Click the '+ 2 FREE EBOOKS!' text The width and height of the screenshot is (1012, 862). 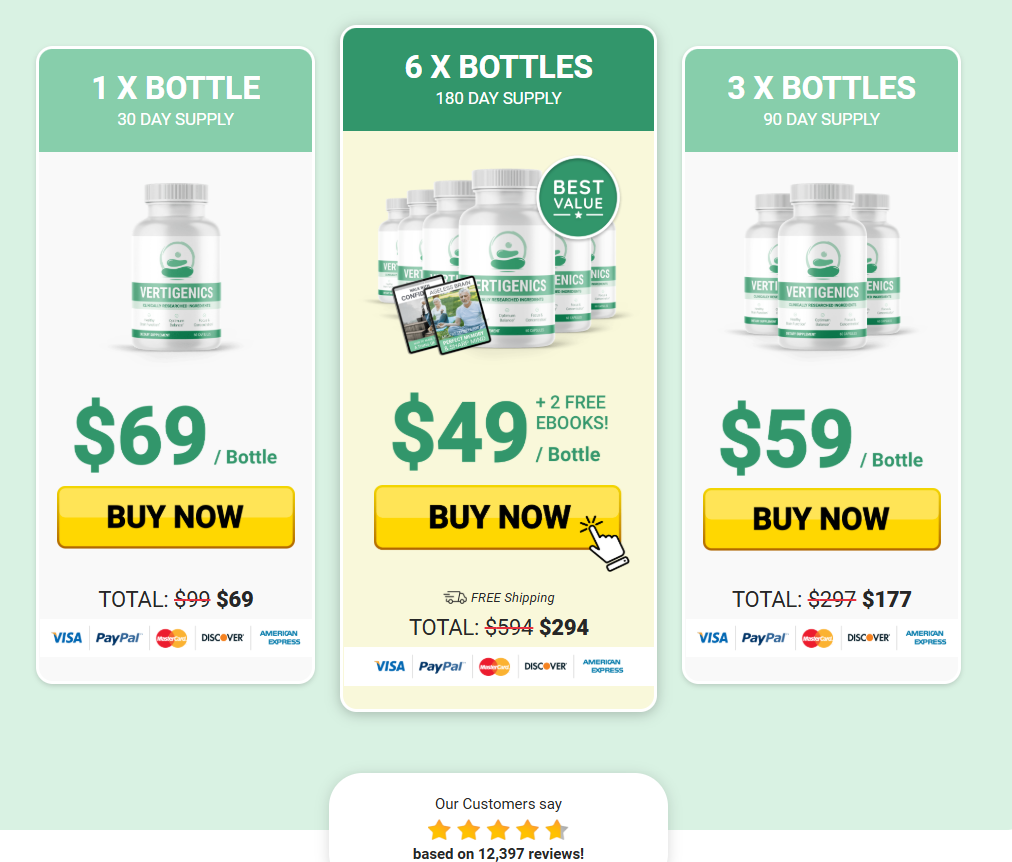click(x=572, y=413)
